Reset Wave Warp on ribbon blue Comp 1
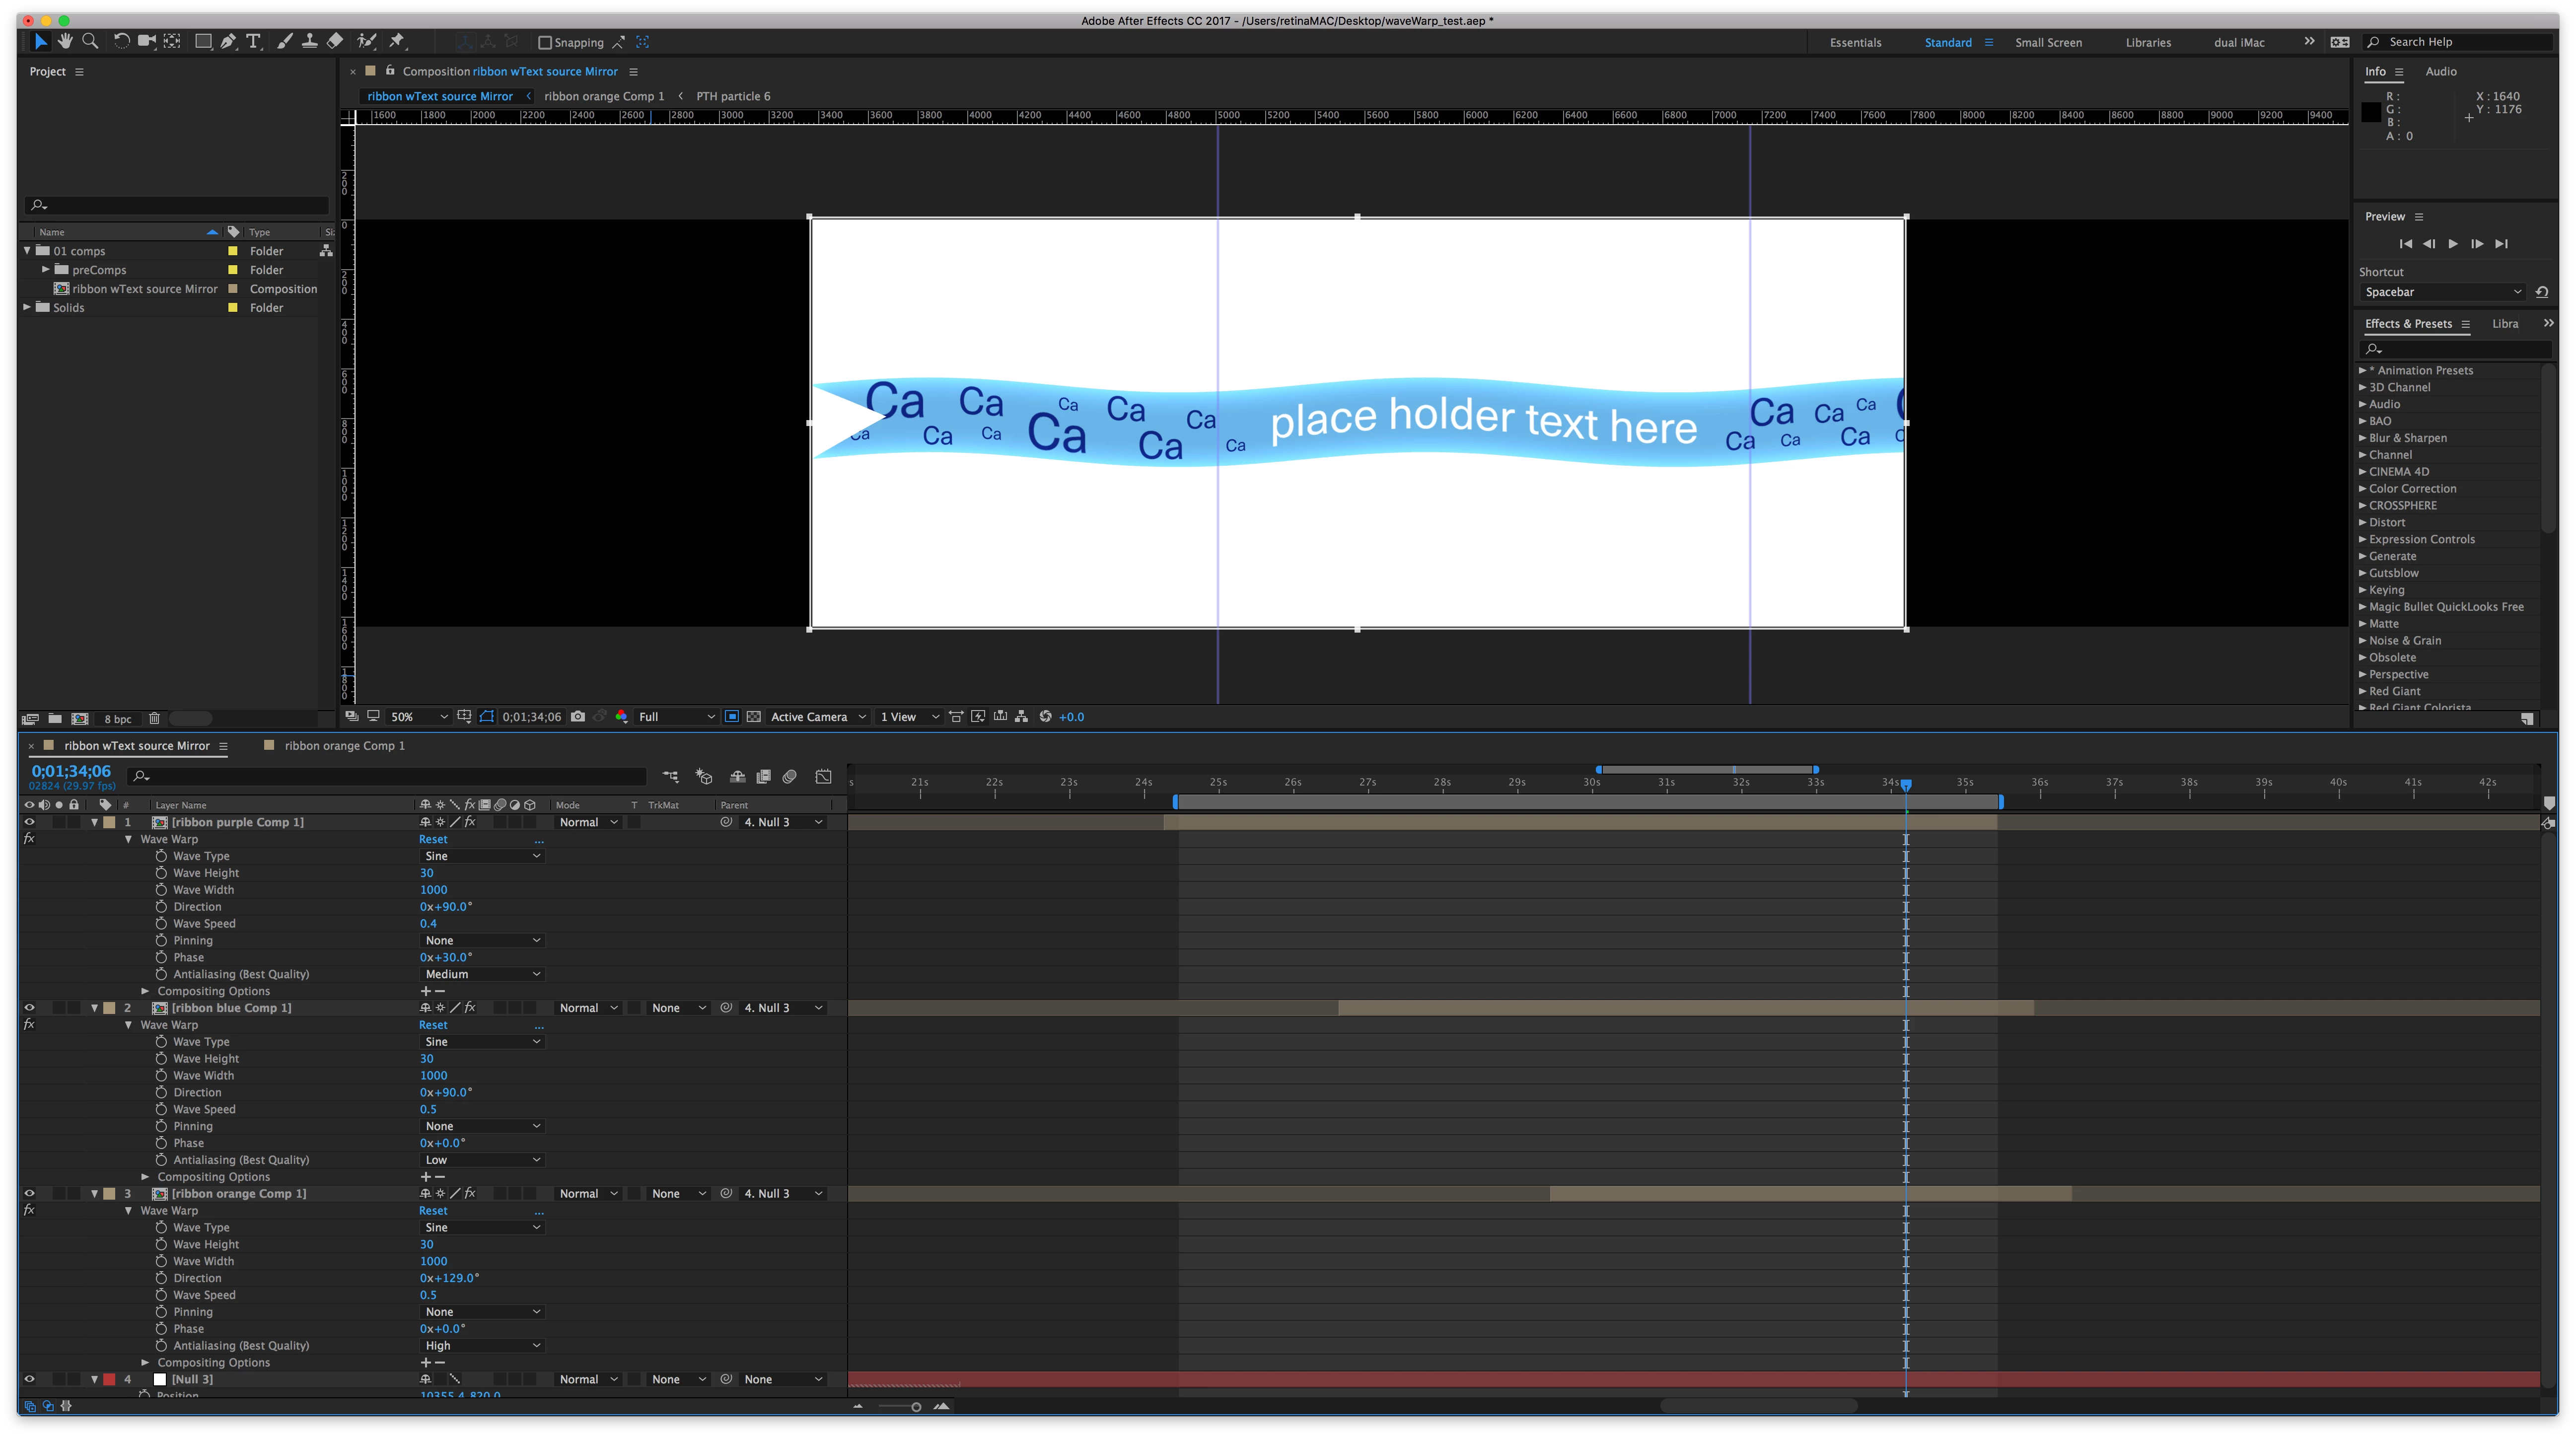This screenshot has width=2576, height=1437. pyautogui.click(x=433, y=1025)
